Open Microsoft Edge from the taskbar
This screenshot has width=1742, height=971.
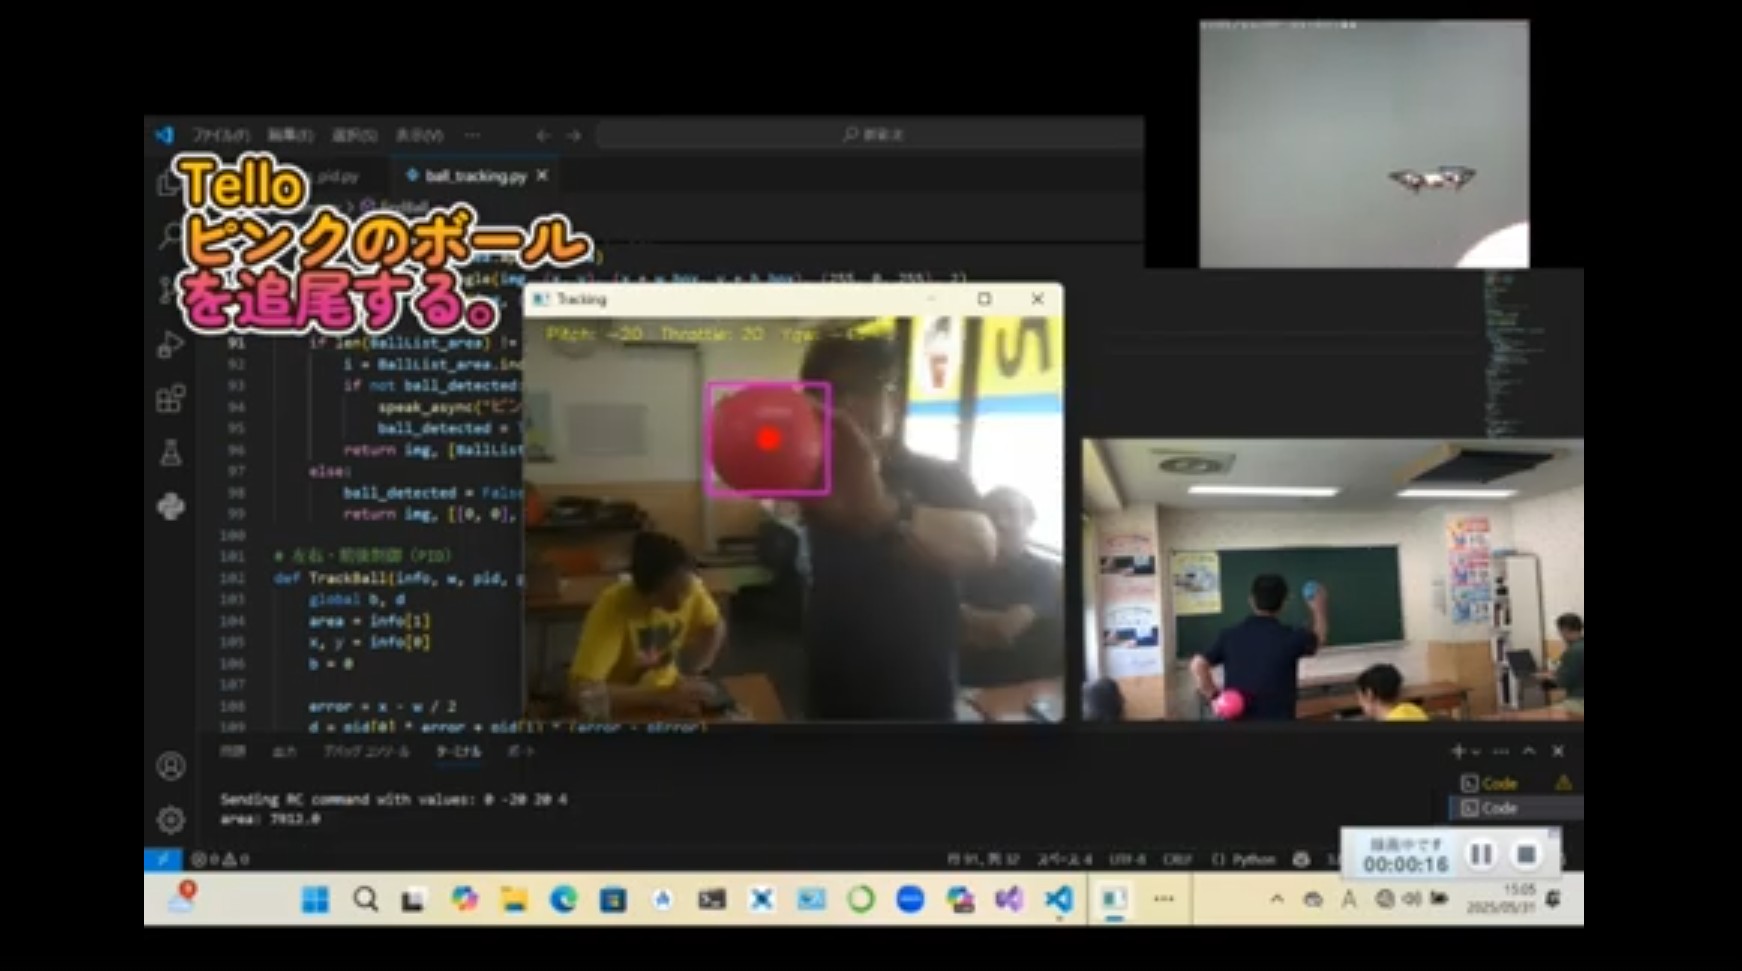point(564,900)
